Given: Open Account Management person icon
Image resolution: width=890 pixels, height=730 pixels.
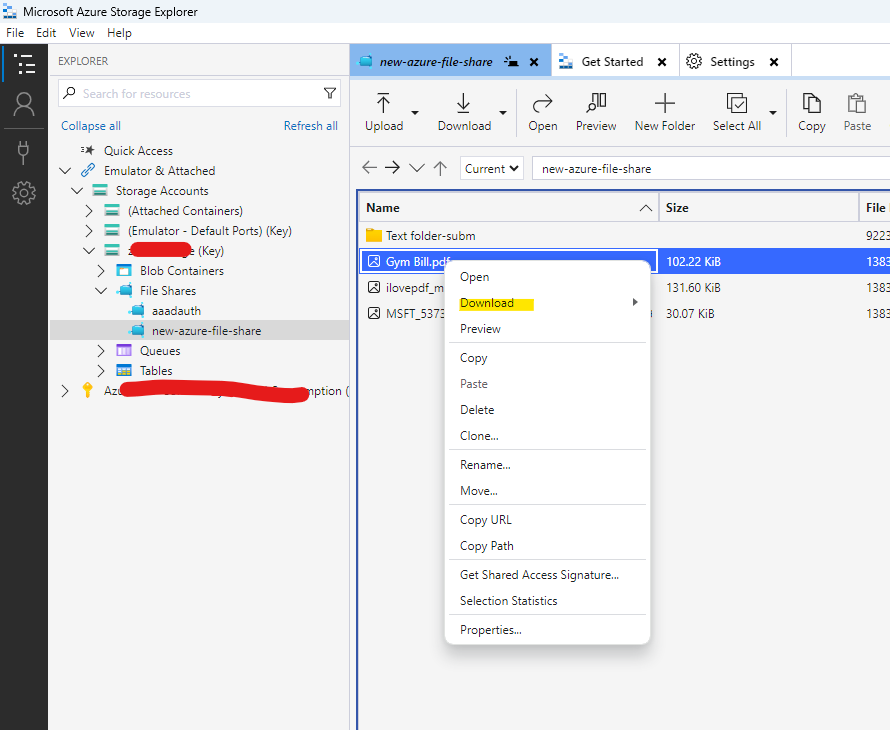Looking at the screenshot, I should 24,105.
